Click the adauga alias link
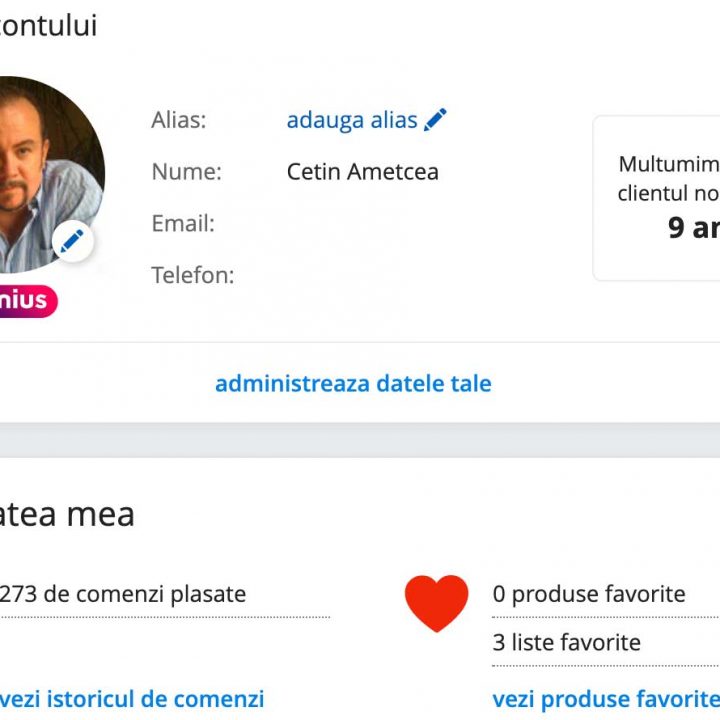The image size is (720, 720). coord(352,120)
